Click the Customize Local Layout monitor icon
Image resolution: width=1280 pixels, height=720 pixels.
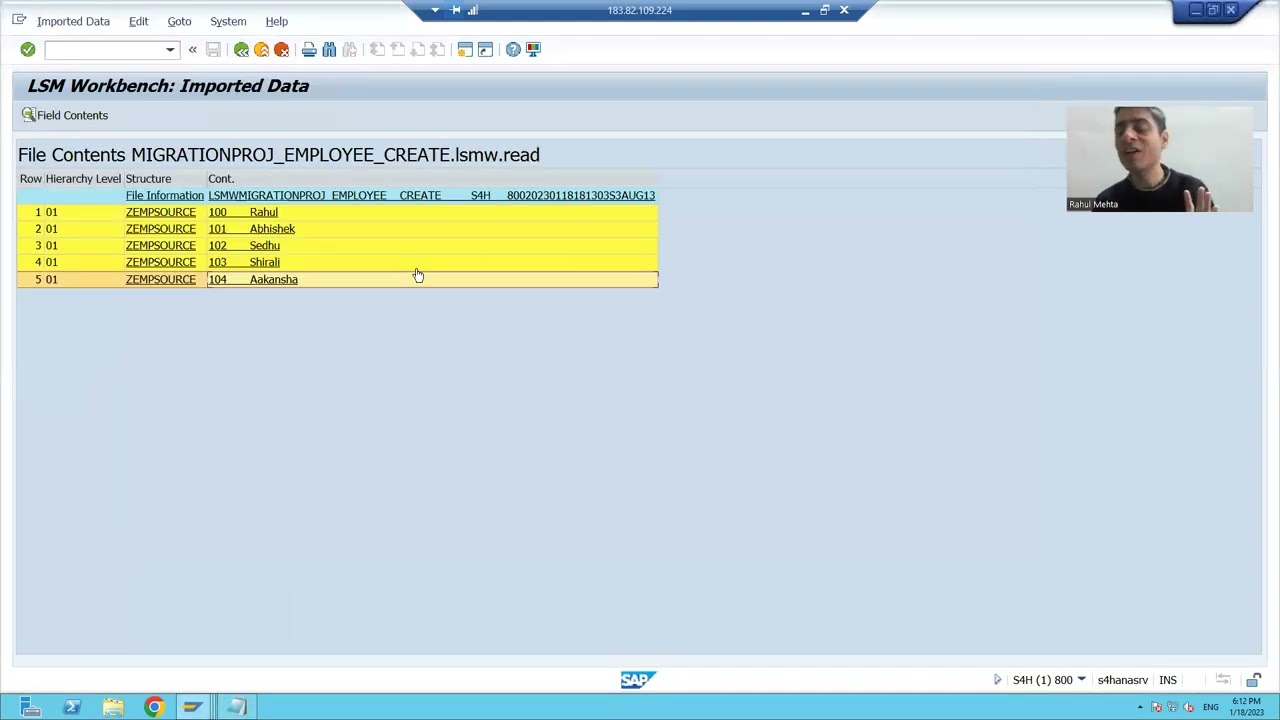point(533,49)
